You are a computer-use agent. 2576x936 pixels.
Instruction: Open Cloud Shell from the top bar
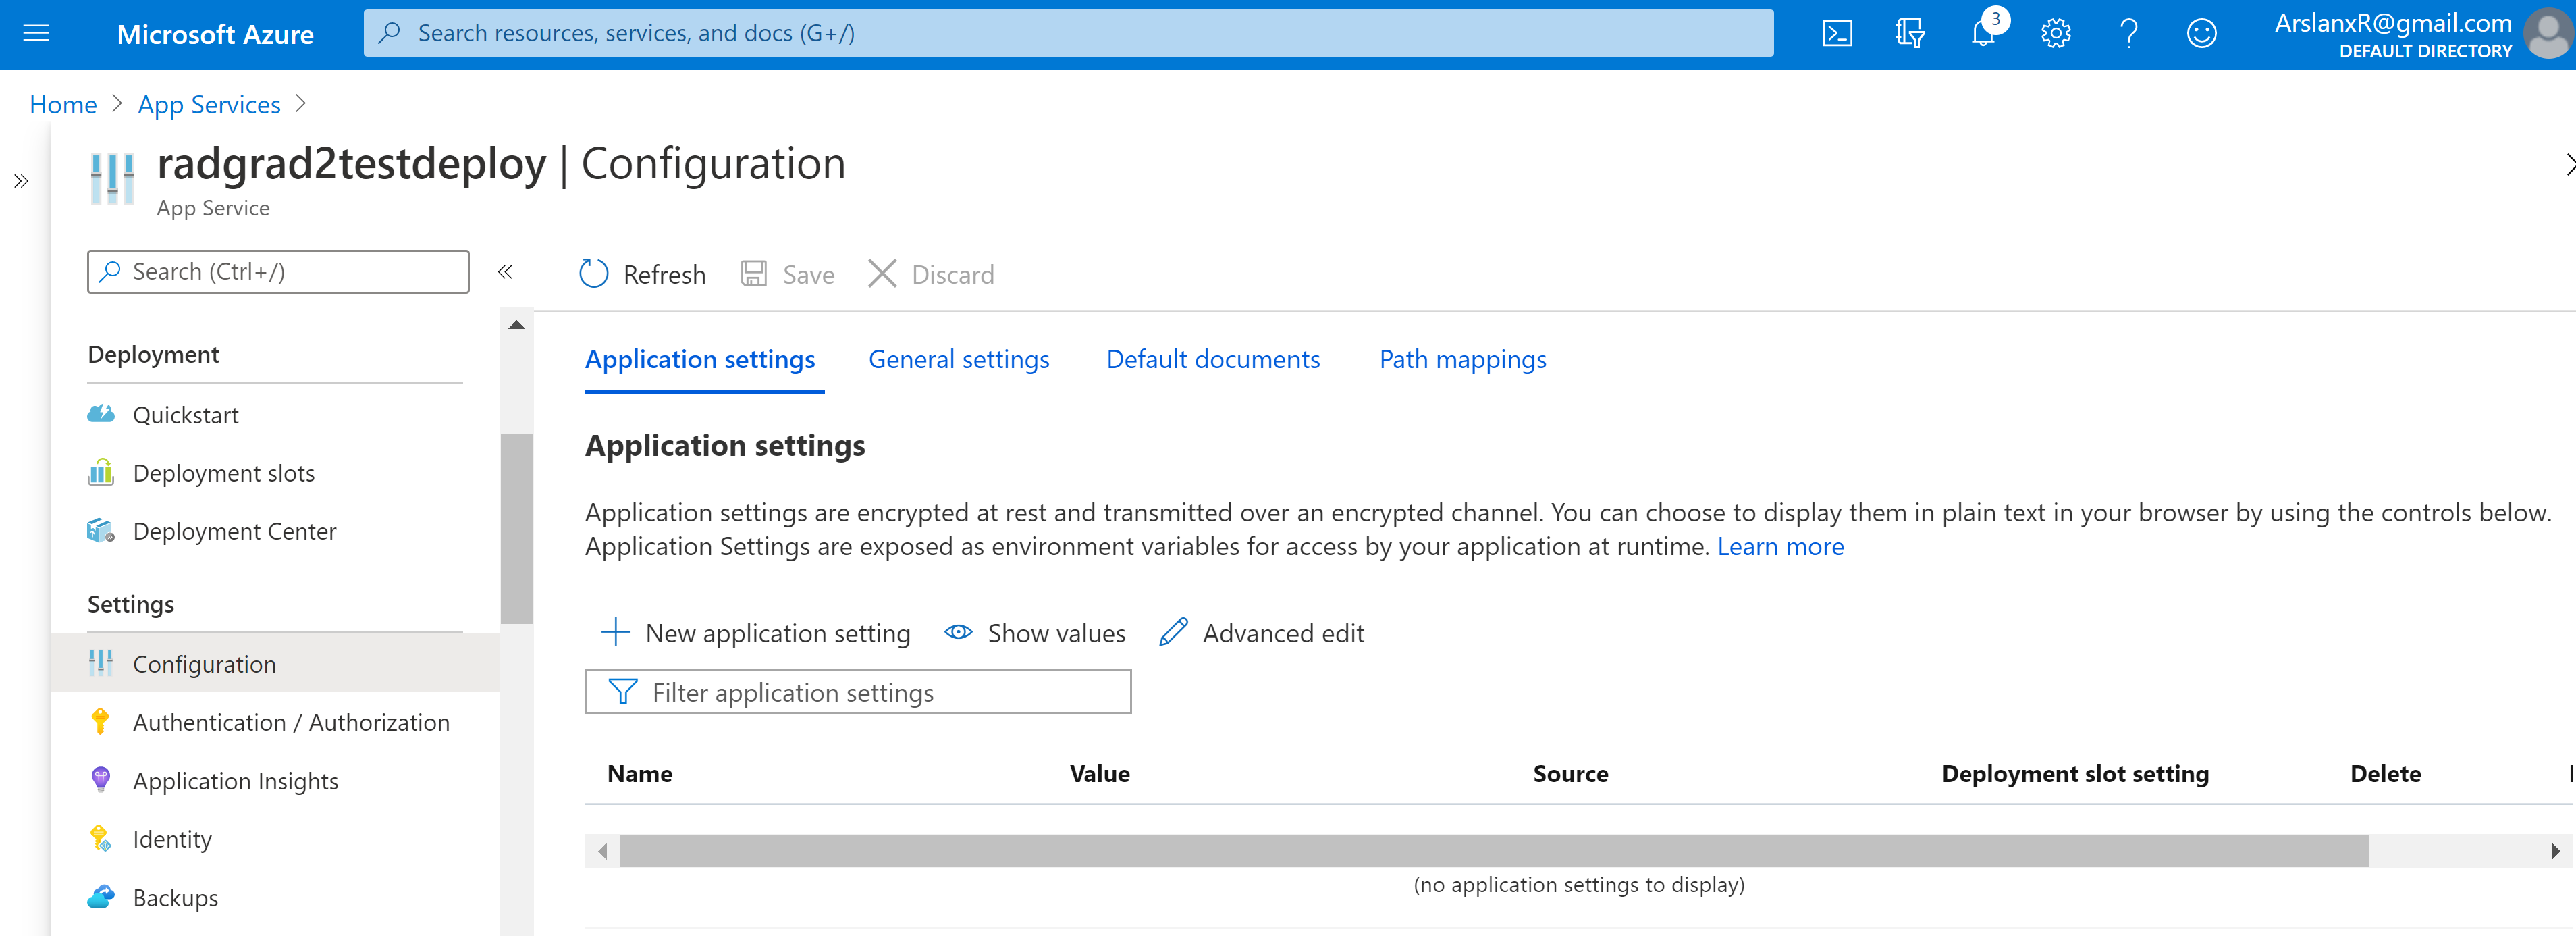tap(1837, 33)
